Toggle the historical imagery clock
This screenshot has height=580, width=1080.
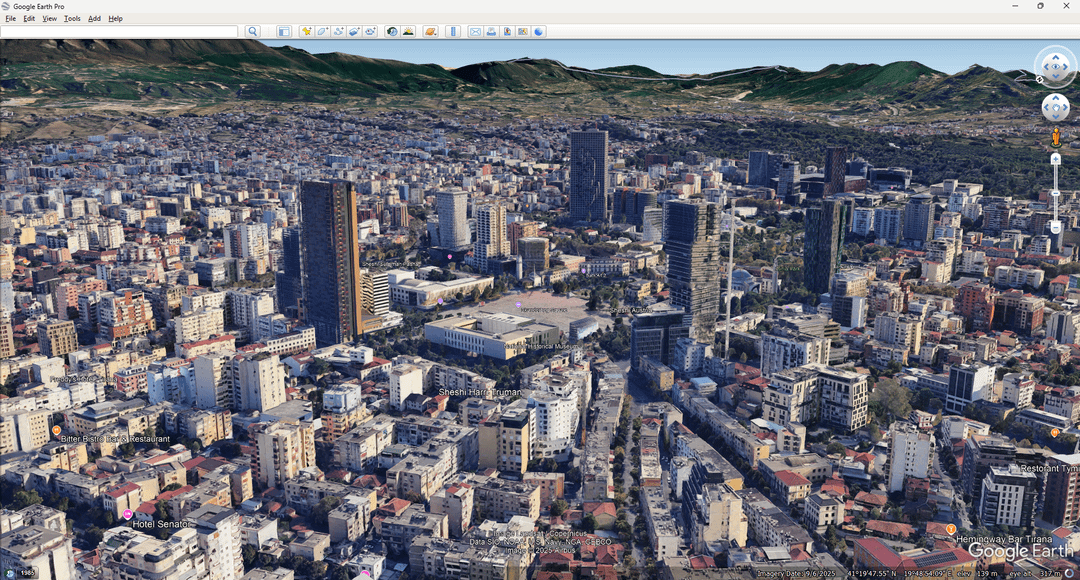[x=392, y=32]
